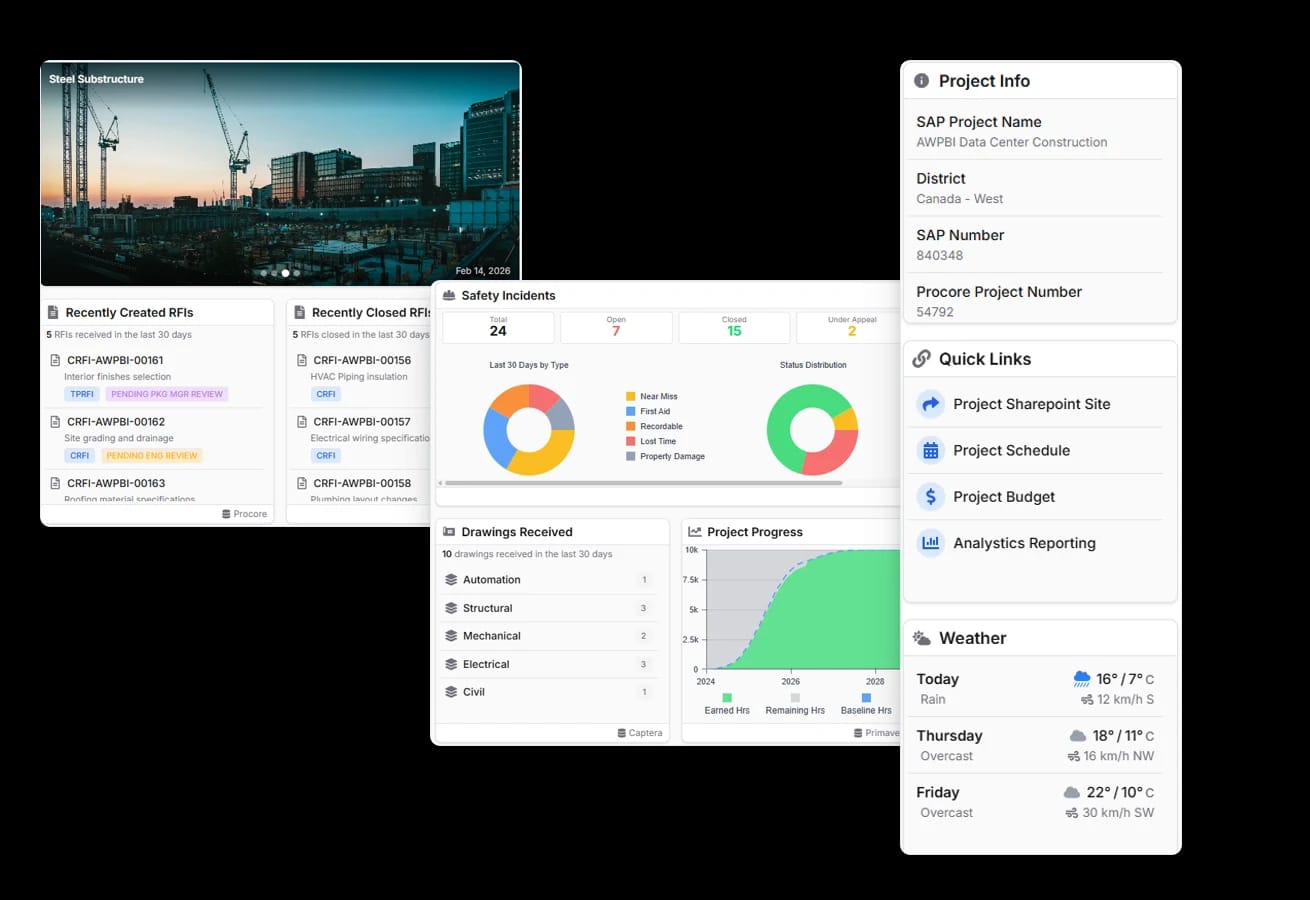Click the PENDING ENG REVIEW tag
This screenshot has height=900, width=1310.
pyautogui.click(x=152, y=455)
